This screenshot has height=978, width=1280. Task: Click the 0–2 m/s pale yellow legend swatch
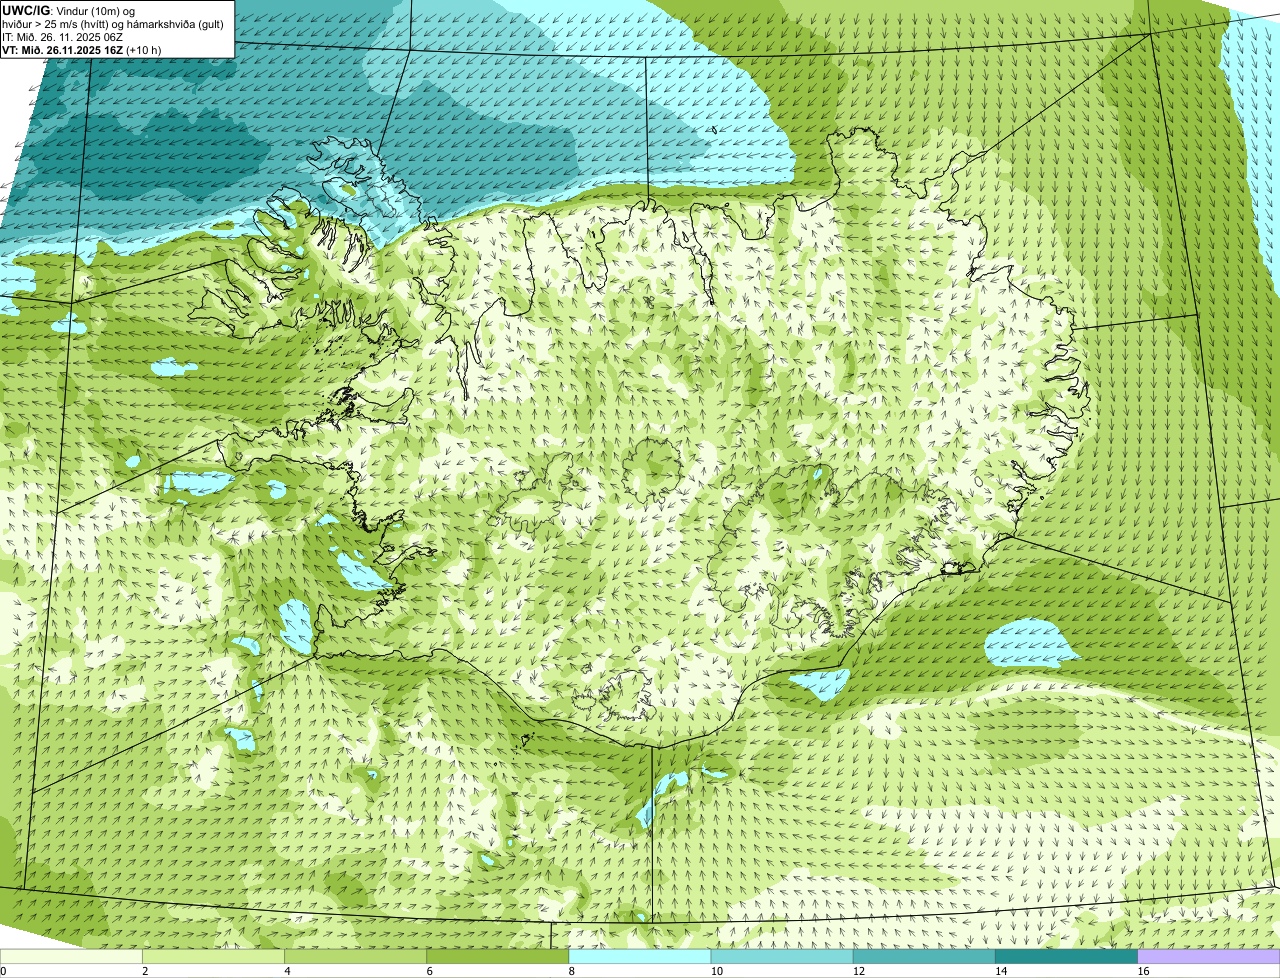point(71,957)
